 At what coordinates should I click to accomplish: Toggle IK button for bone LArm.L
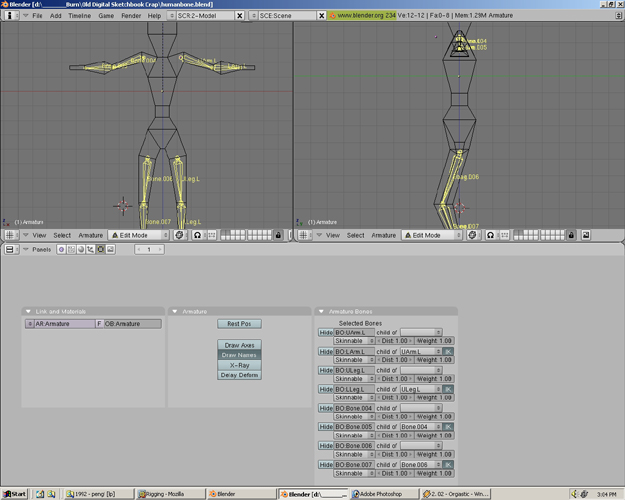(448, 352)
